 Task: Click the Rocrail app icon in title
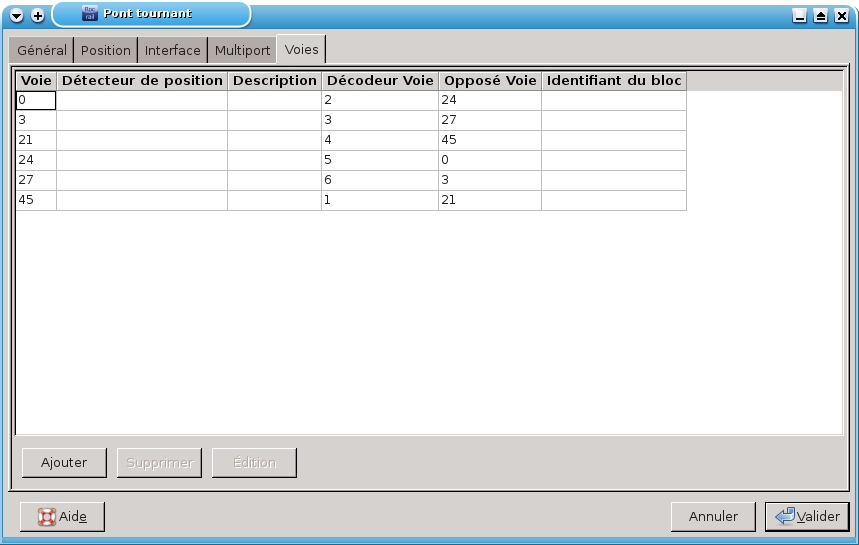tap(89, 14)
